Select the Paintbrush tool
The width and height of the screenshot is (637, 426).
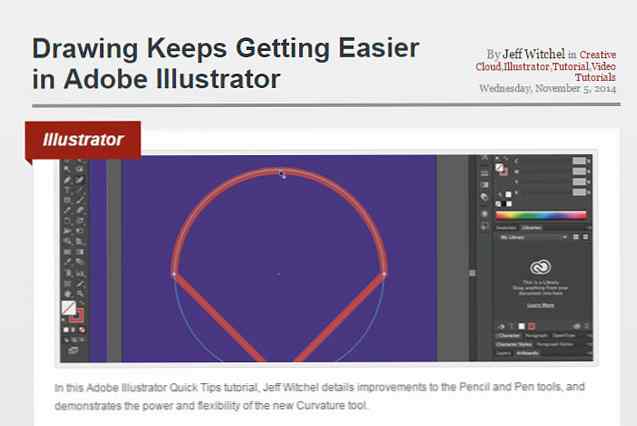80,200
